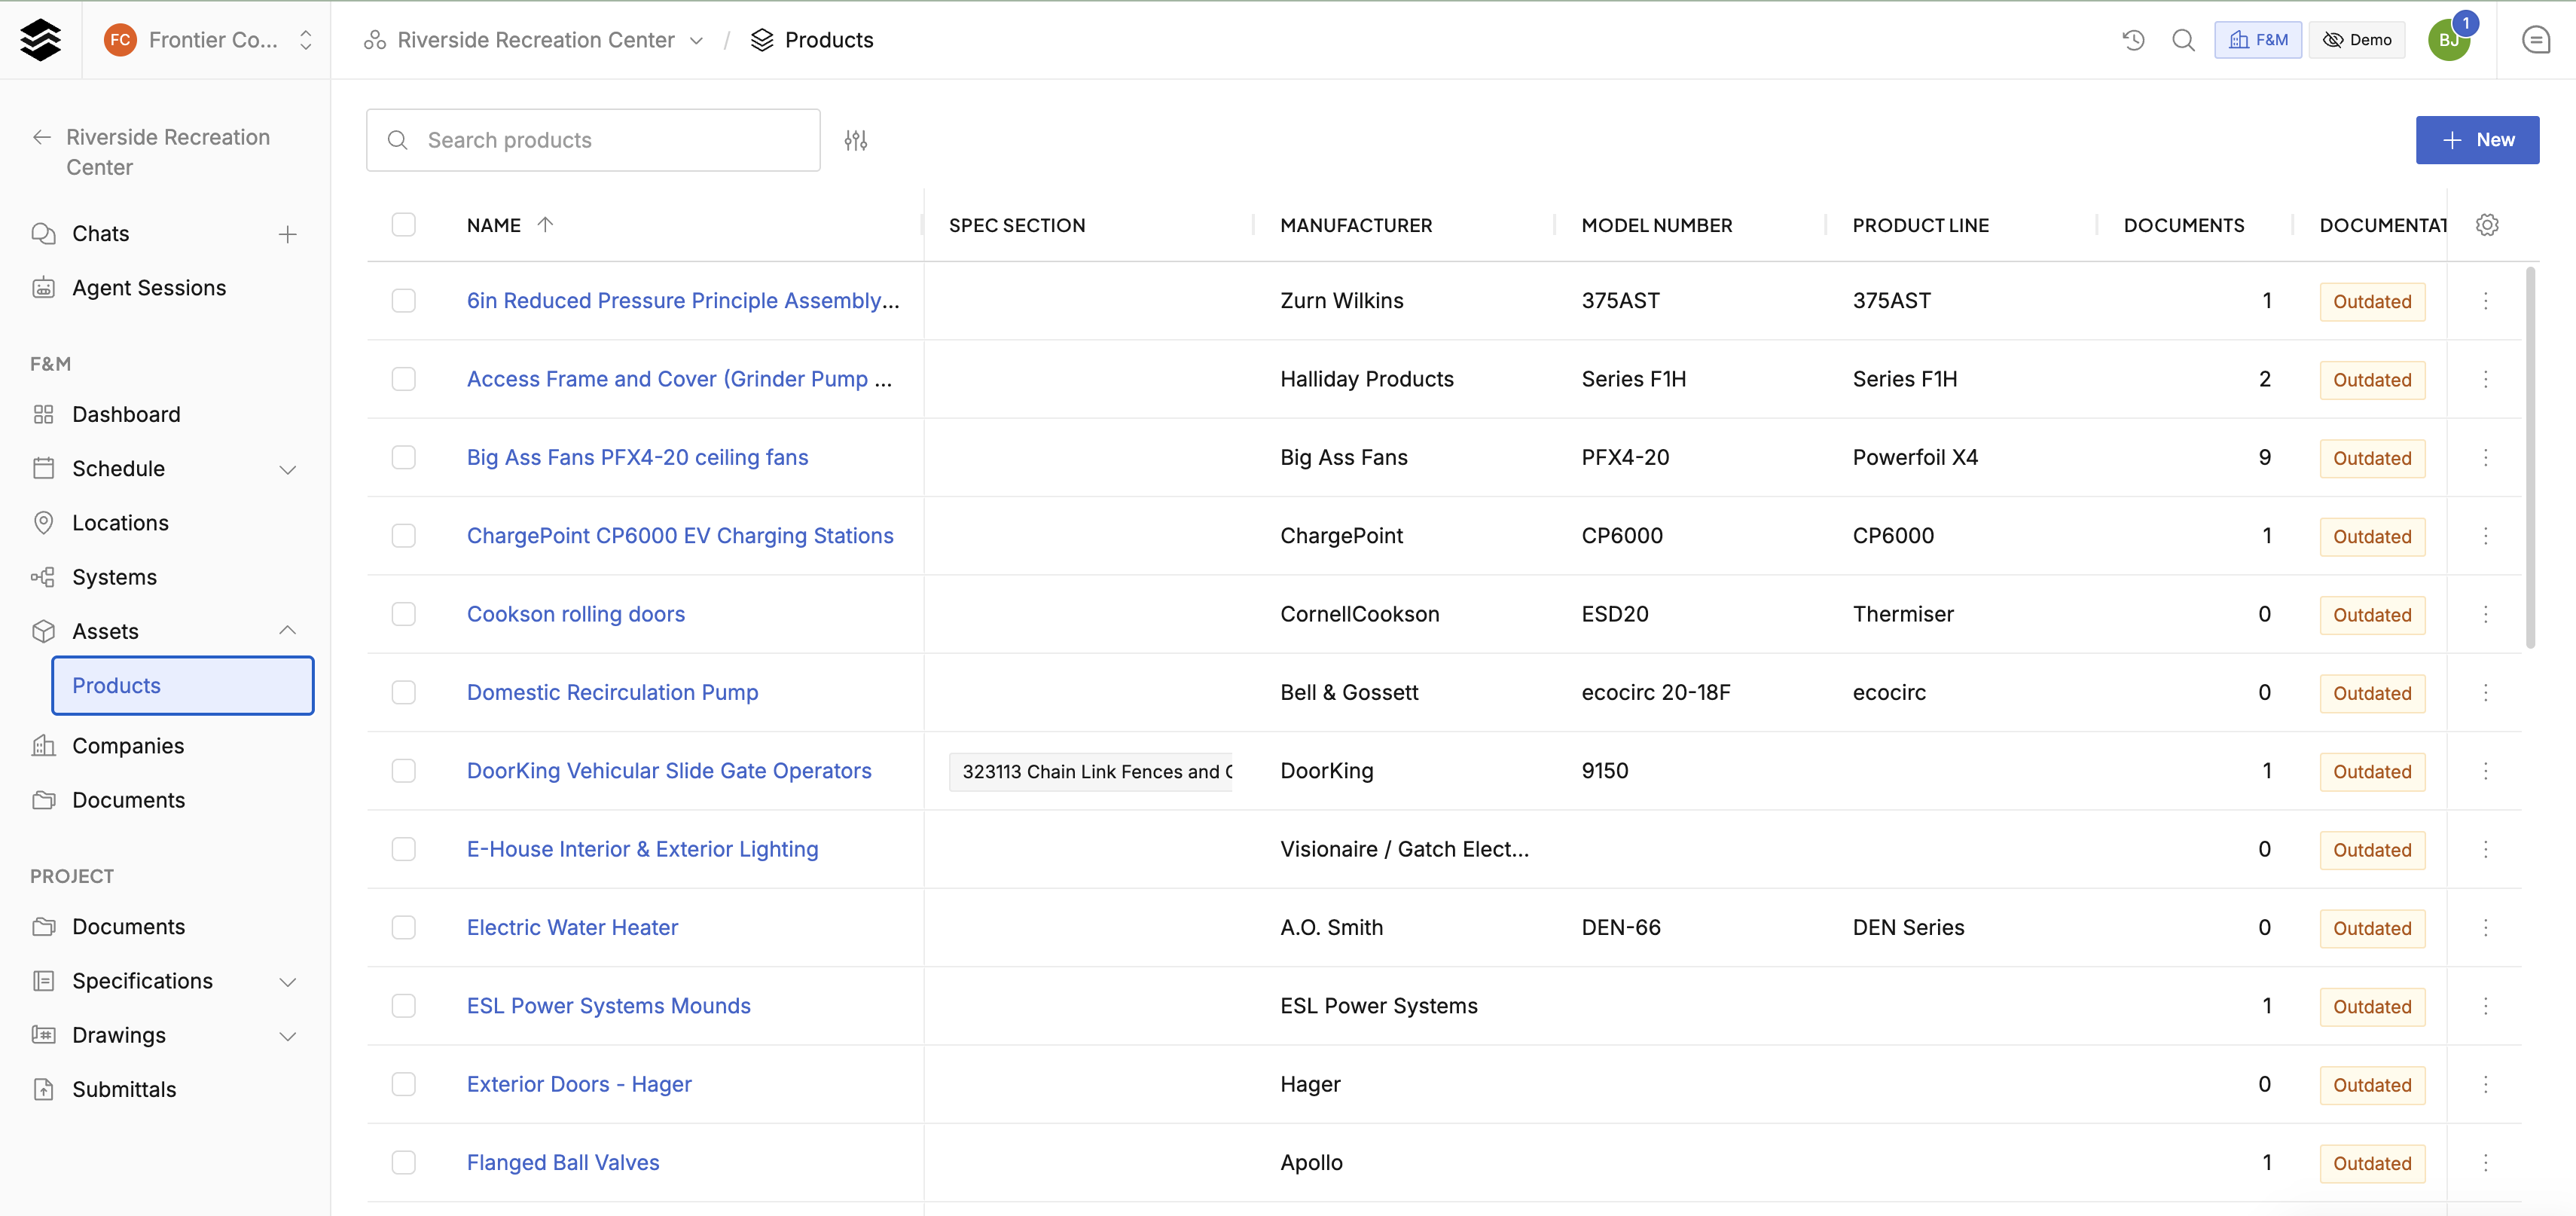The image size is (2576, 1216).
Task: Sort by Manufacturer column header
Action: coord(1356,226)
